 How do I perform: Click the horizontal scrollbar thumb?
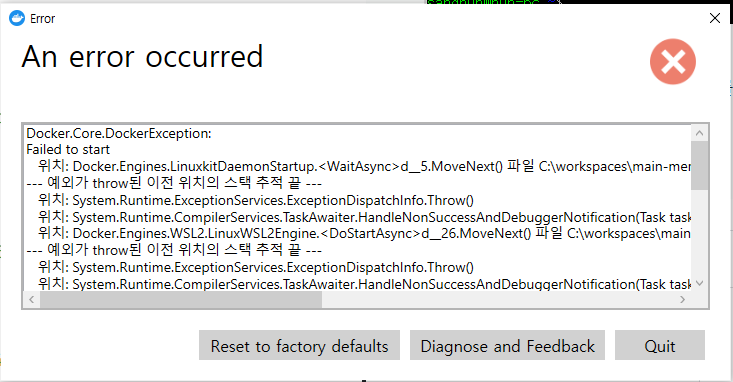pos(181,299)
